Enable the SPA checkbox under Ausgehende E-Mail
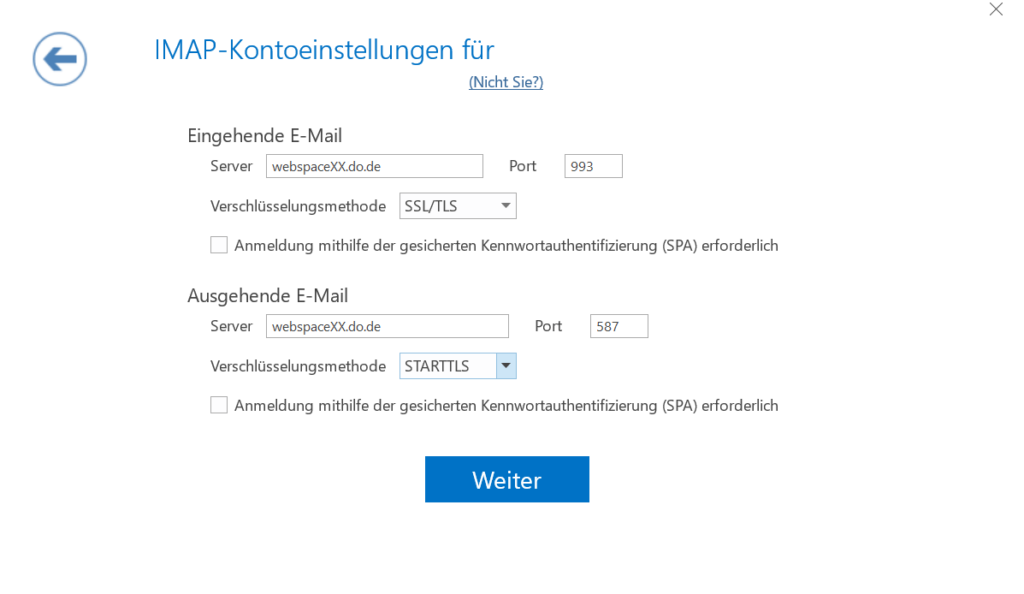This screenshot has height=594, width=1024. point(219,405)
